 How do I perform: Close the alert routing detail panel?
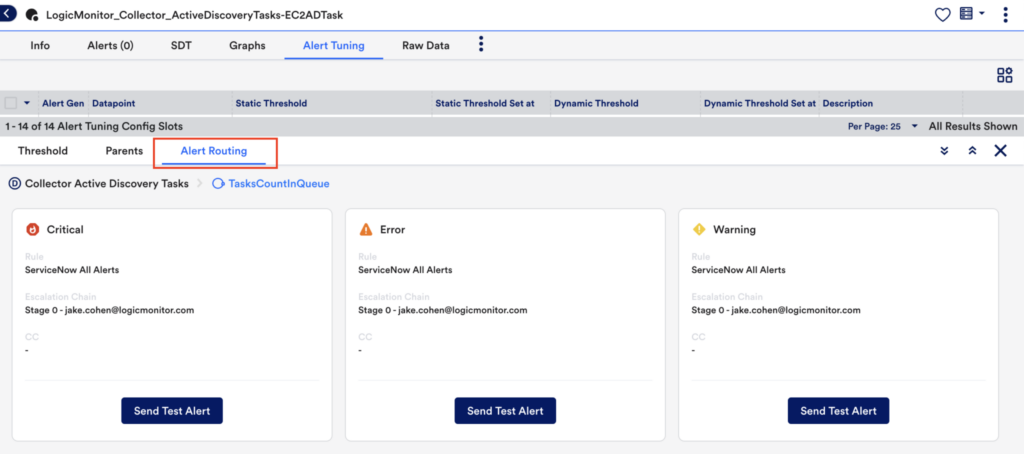coord(1000,151)
